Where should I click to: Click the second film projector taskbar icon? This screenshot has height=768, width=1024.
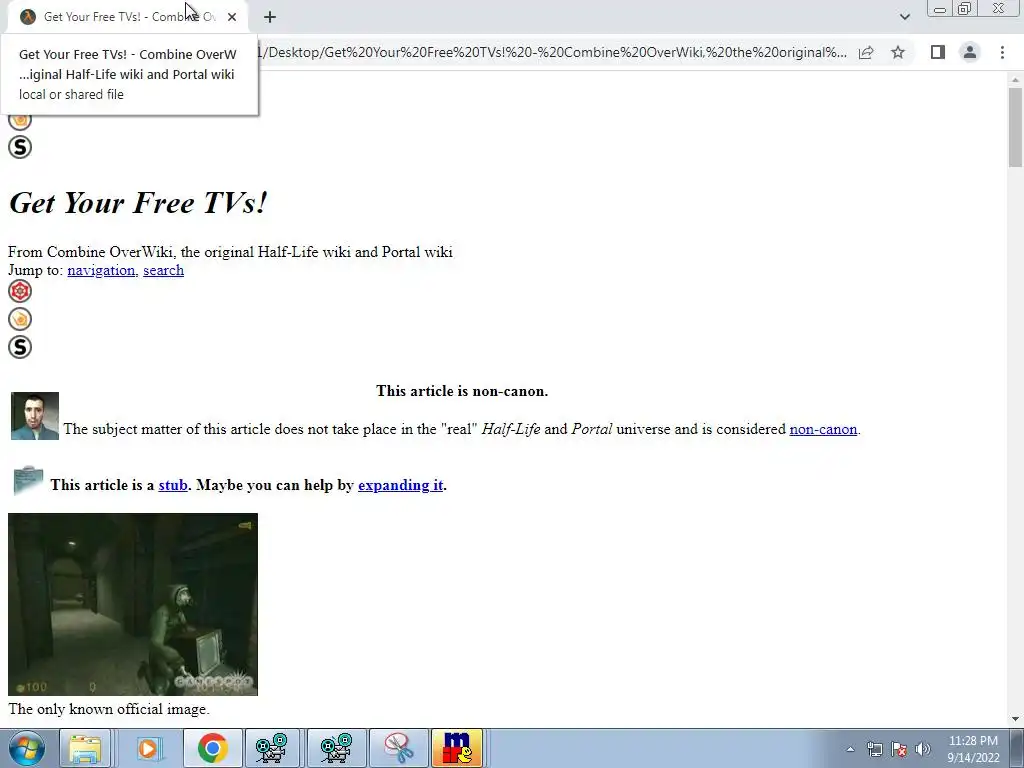pyautogui.click(x=336, y=748)
